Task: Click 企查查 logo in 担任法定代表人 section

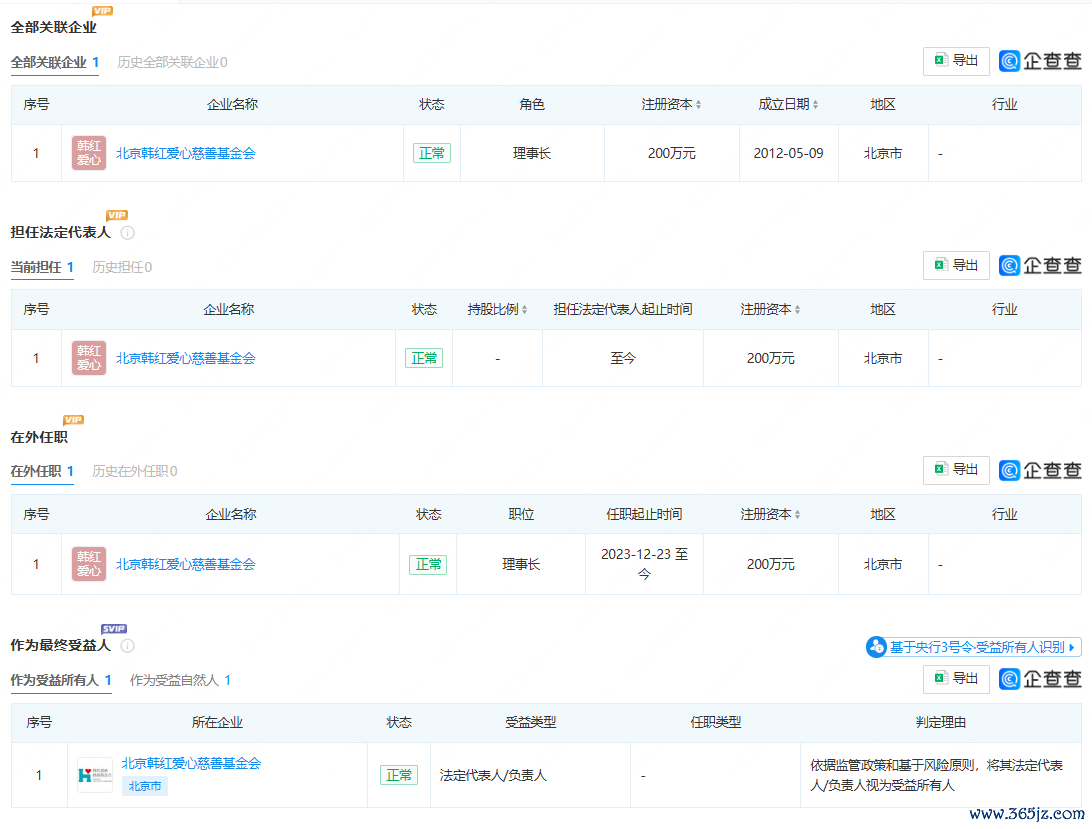Action: pyautogui.click(x=1040, y=265)
